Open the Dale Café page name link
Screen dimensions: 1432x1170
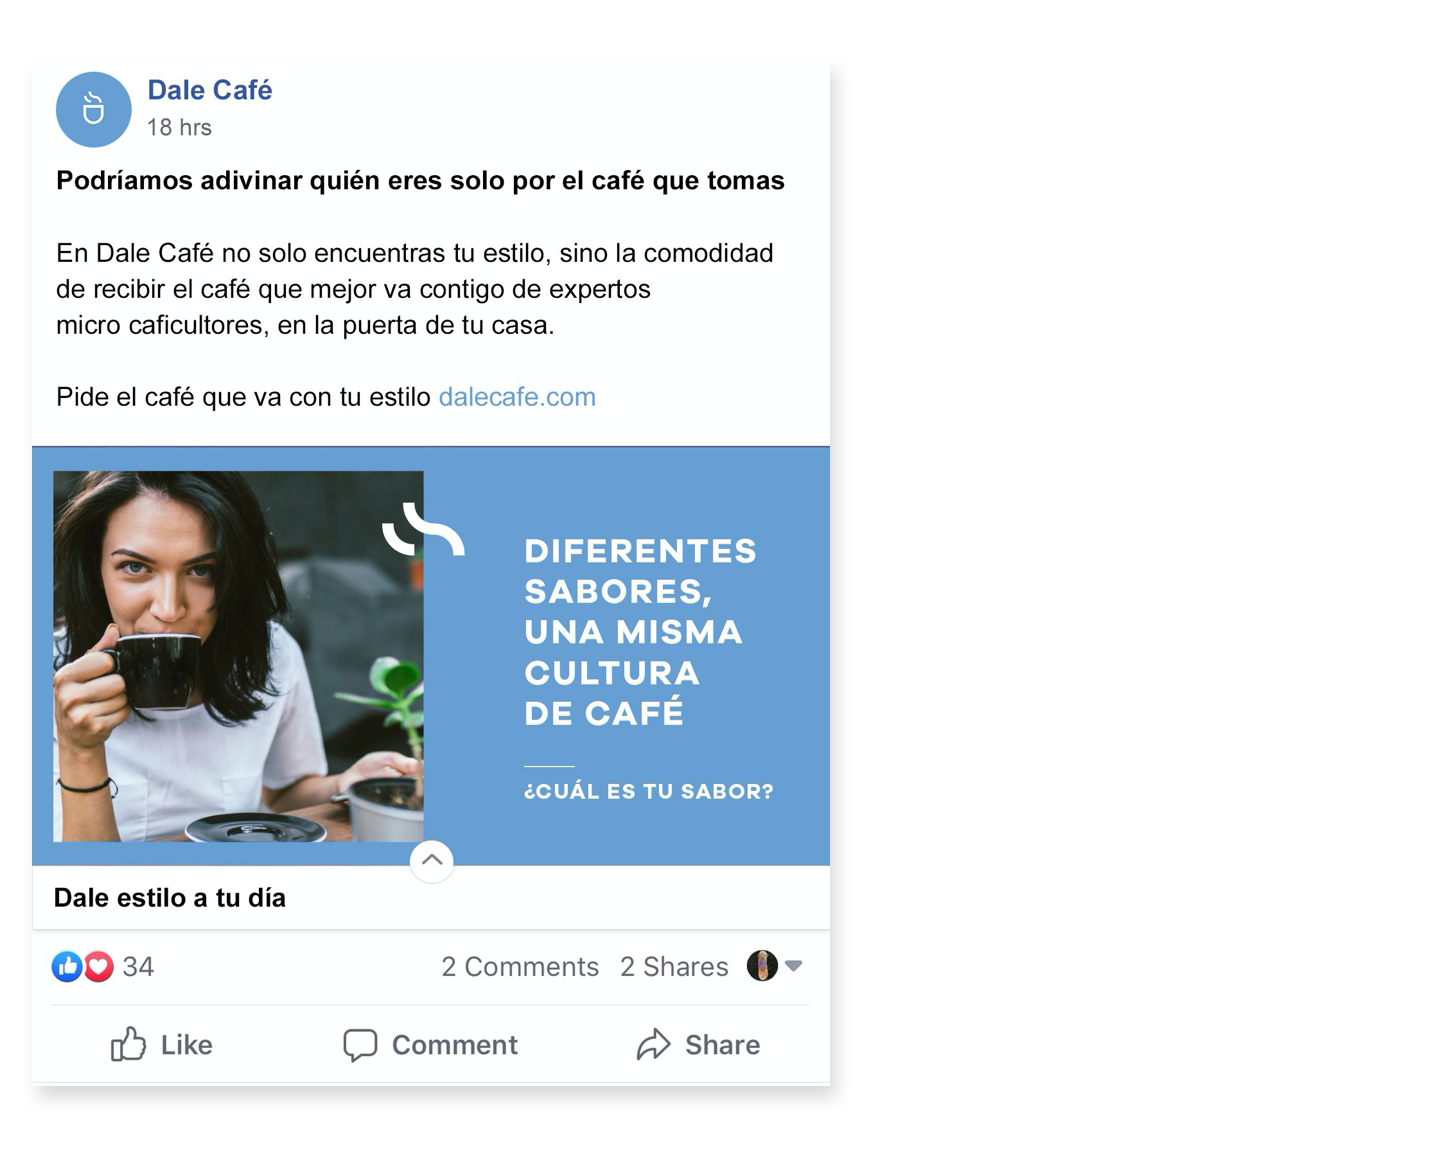click(x=210, y=90)
